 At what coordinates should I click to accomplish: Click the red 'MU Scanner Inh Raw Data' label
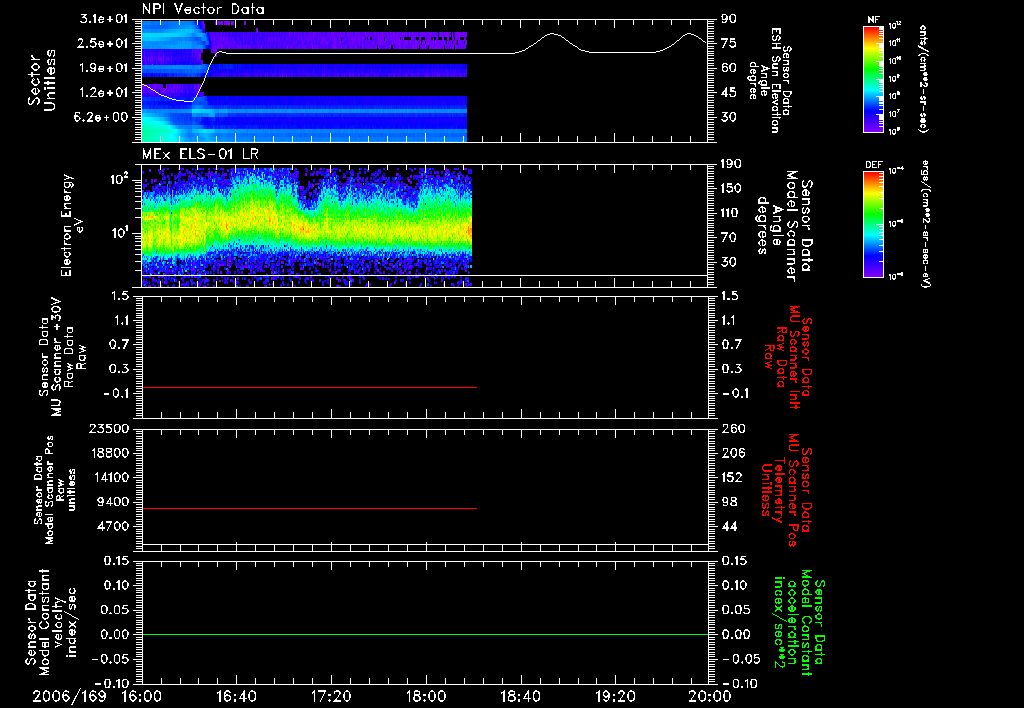pos(788,356)
